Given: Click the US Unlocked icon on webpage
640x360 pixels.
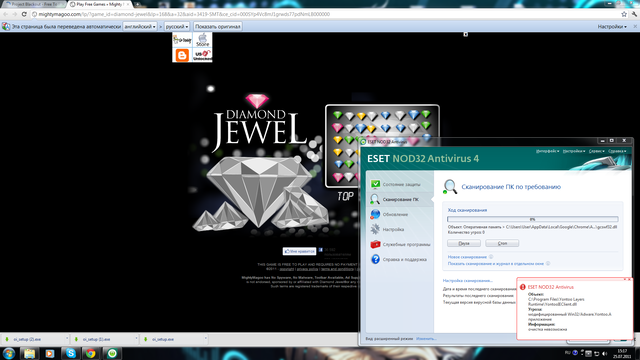Looking at the screenshot, I should click(x=202, y=55).
